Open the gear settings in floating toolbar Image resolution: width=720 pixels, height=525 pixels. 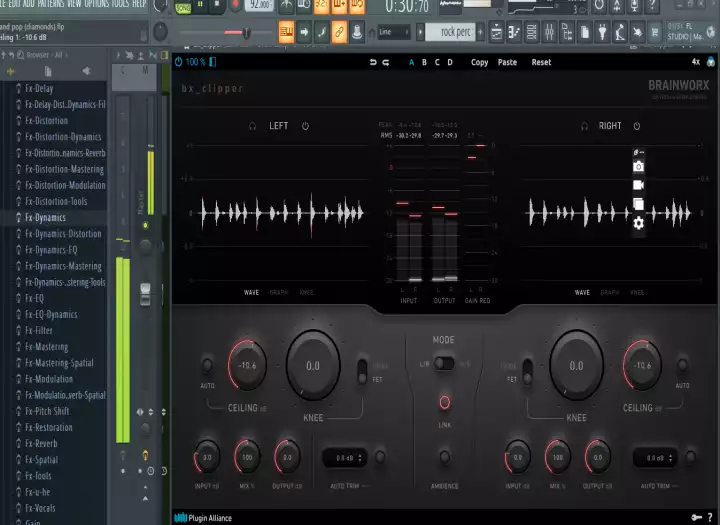click(x=638, y=223)
